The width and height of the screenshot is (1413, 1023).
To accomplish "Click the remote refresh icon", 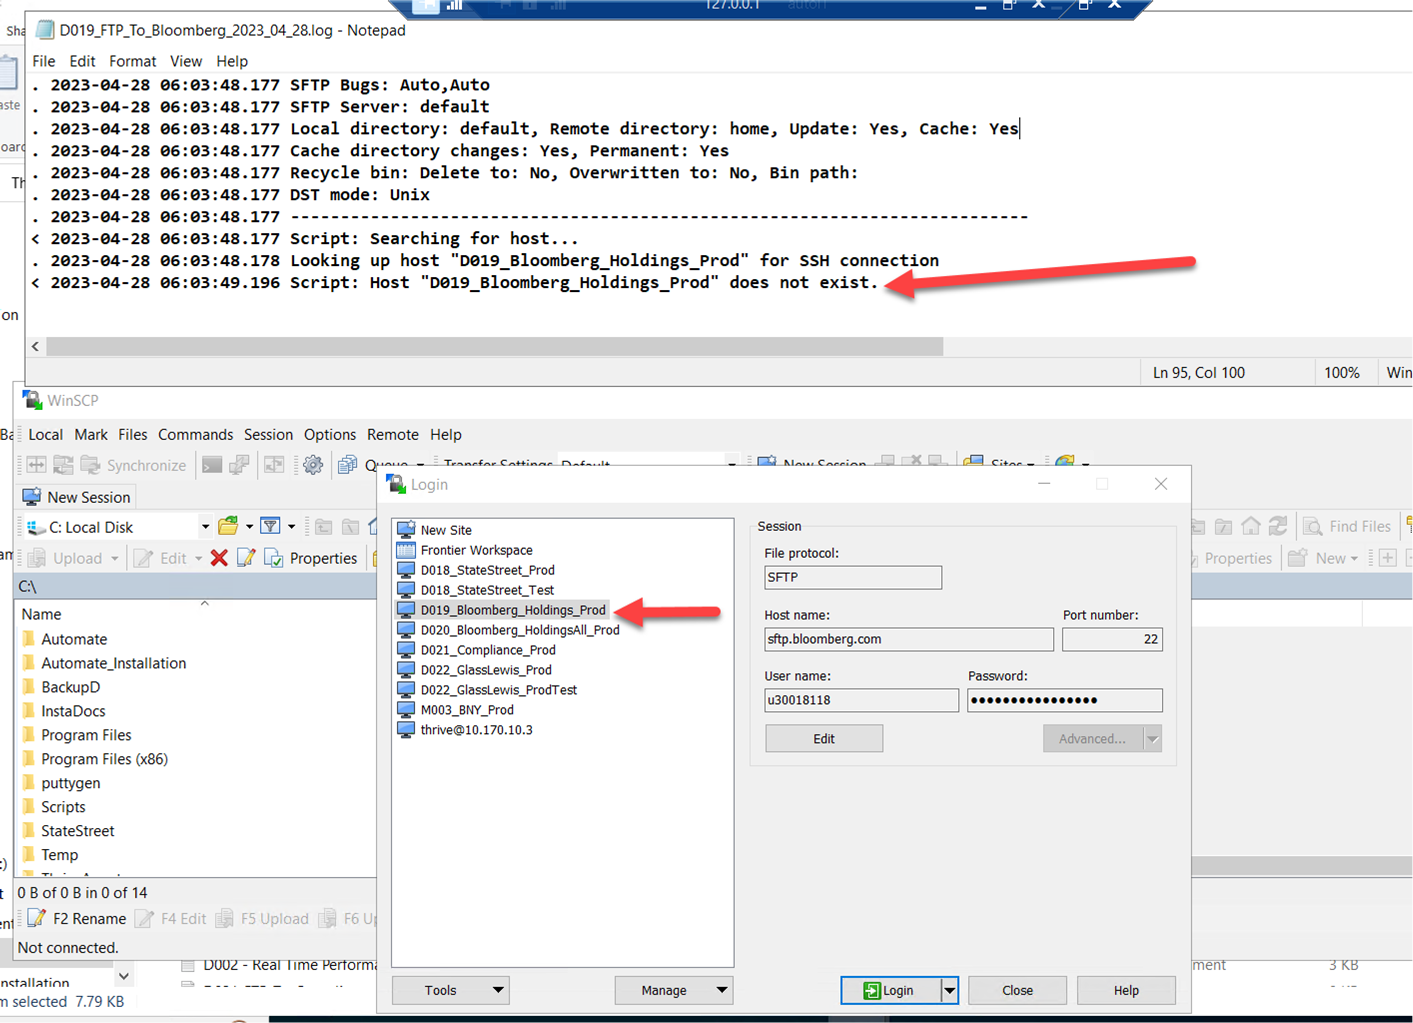I will click(1278, 526).
